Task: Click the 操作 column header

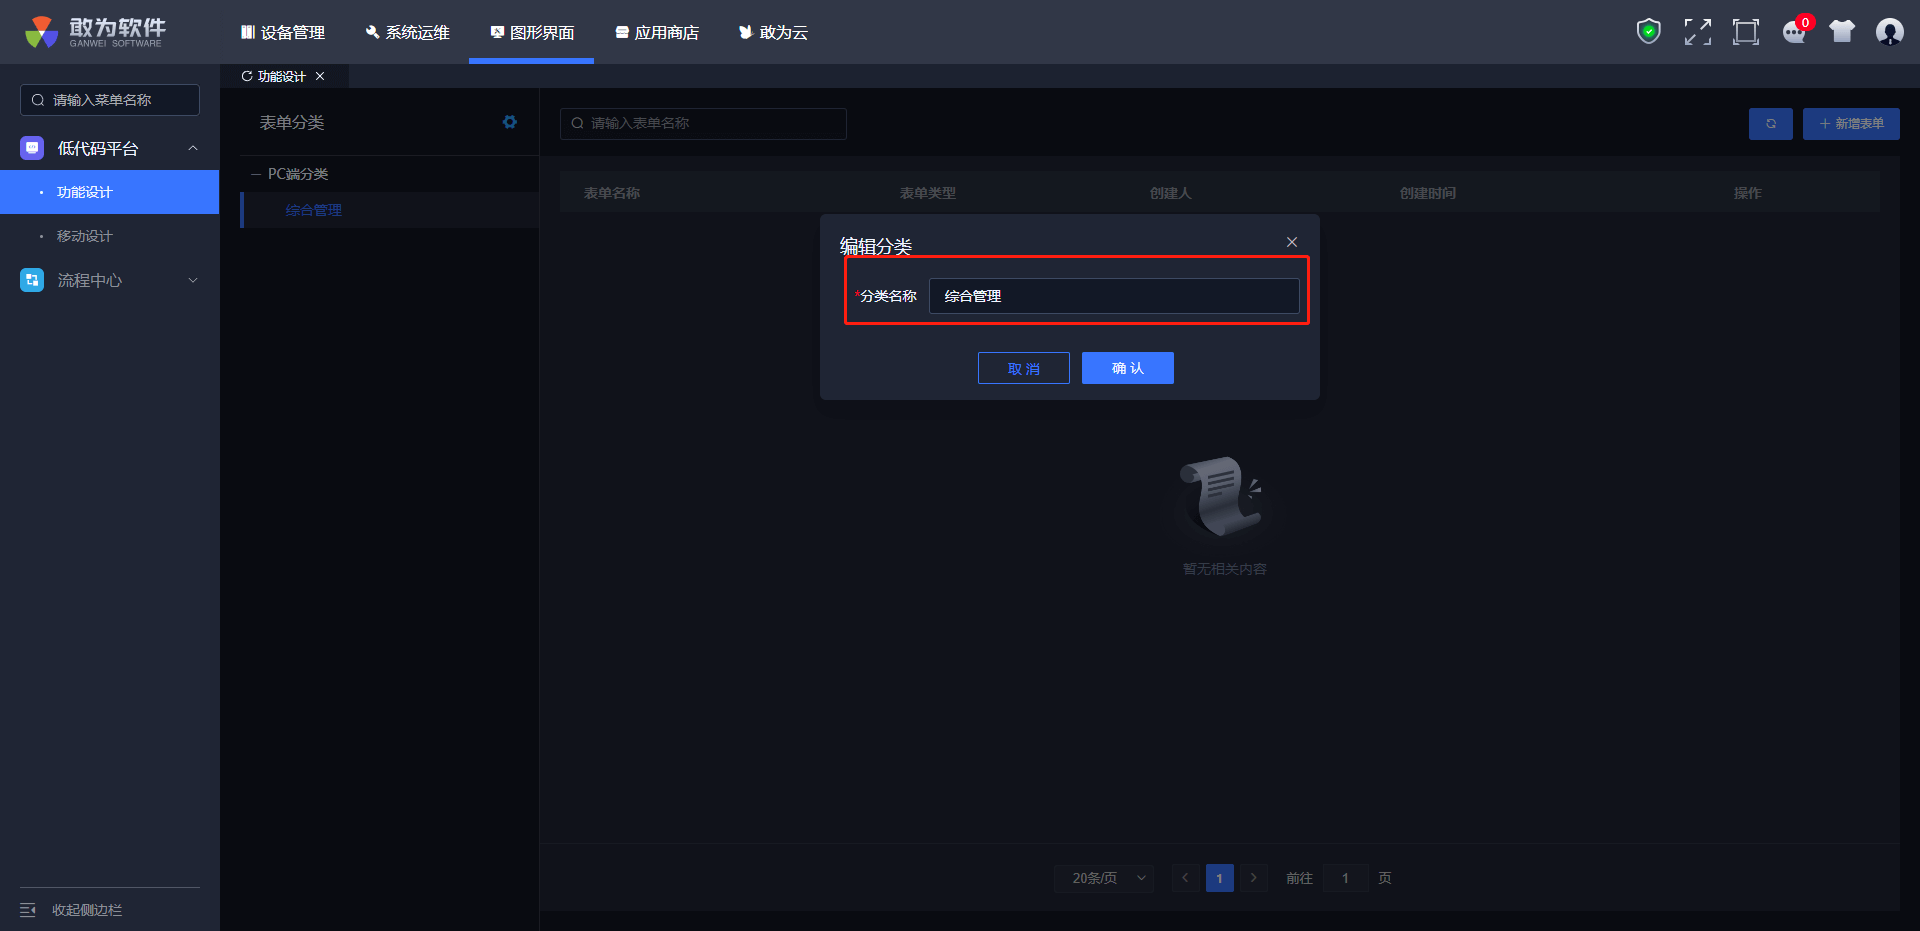Action: pos(1748,193)
